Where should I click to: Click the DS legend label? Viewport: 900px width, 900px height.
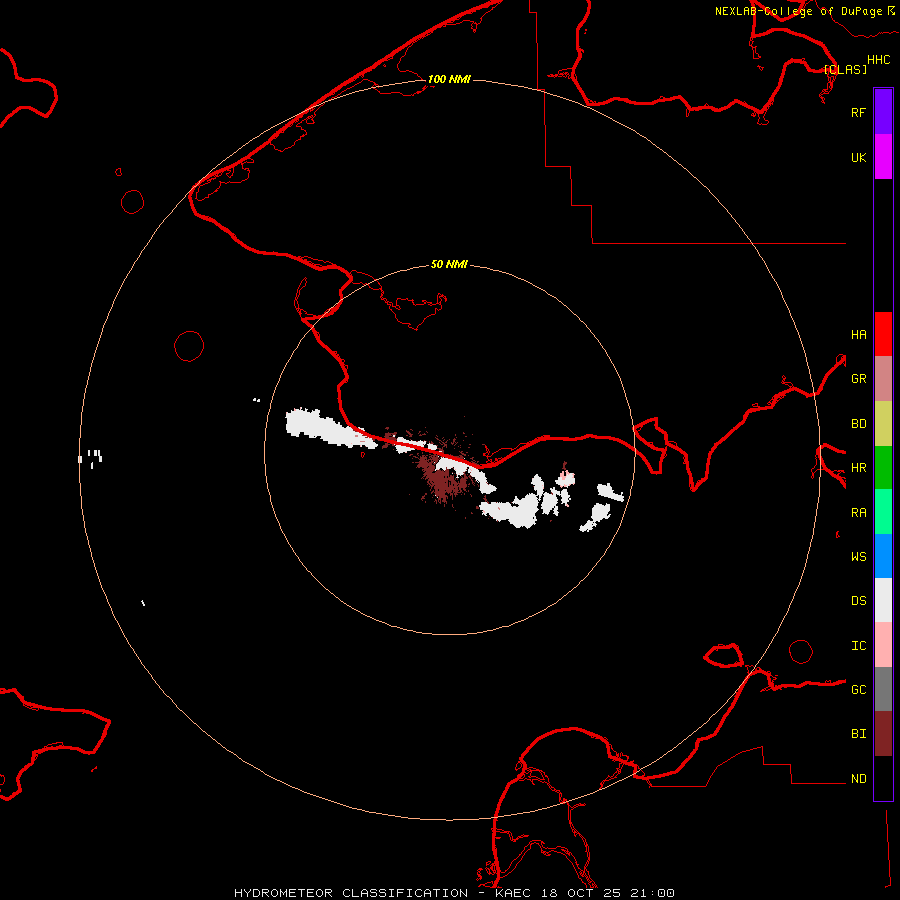[858, 600]
